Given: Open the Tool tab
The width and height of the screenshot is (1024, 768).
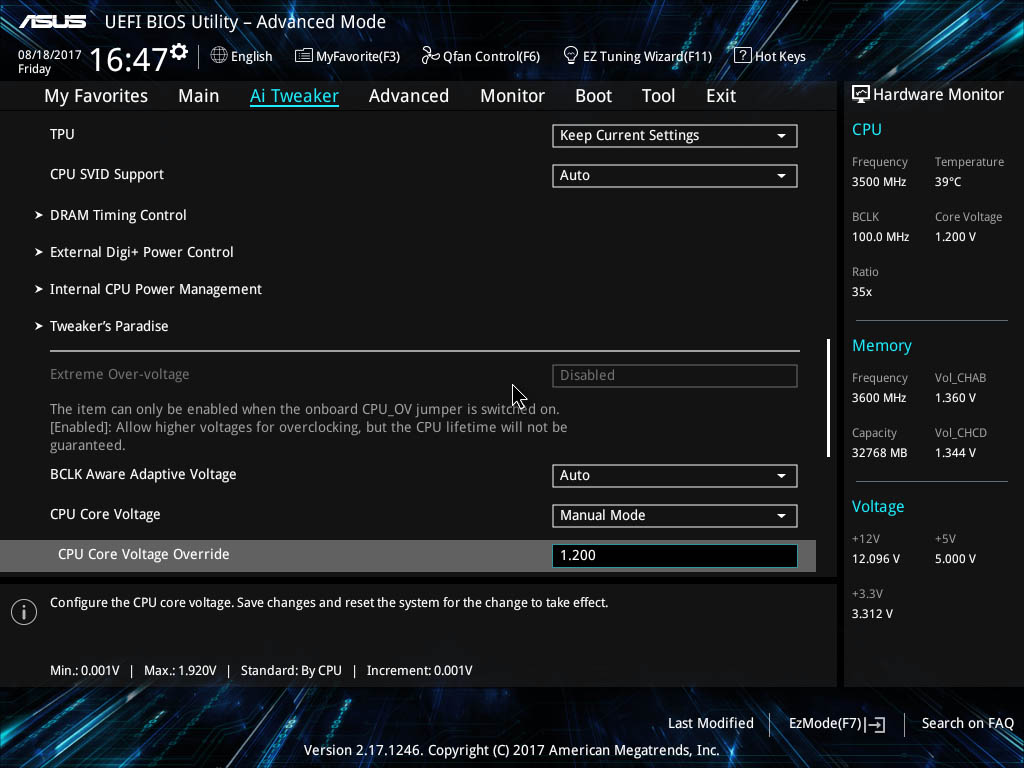Looking at the screenshot, I should (658, 96).
